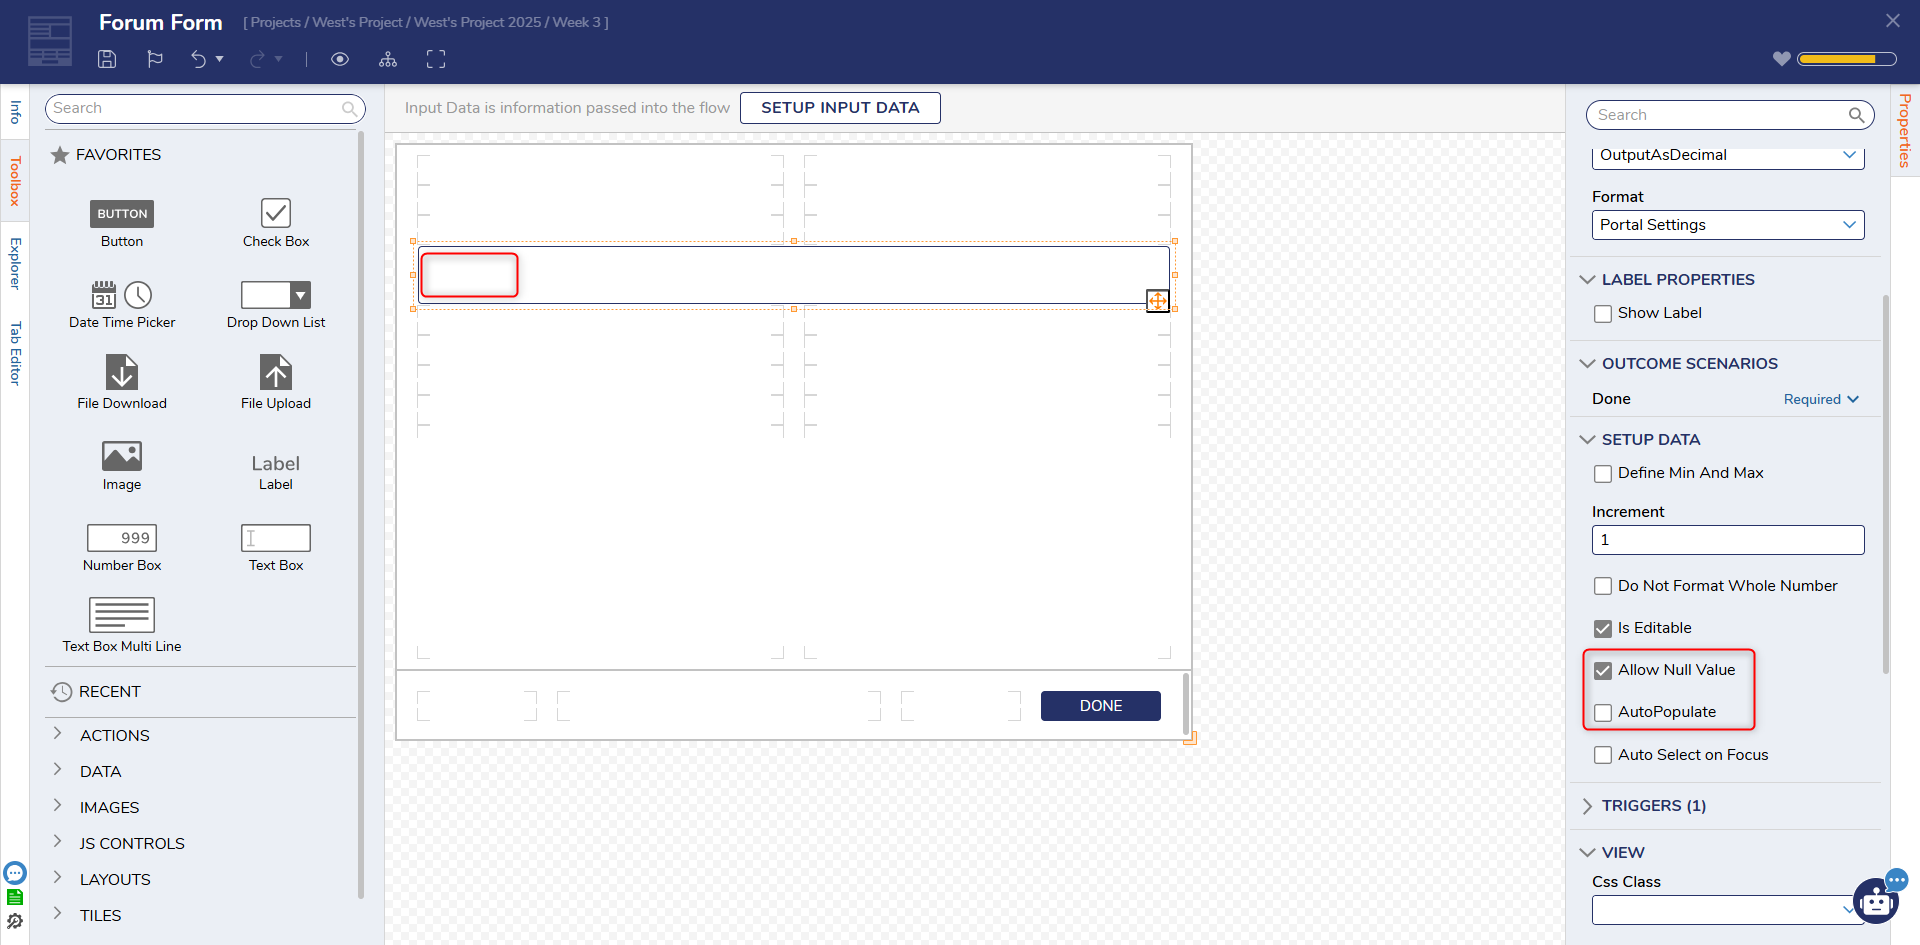Enable the Show Label checkbox

tap(1603, 314)
